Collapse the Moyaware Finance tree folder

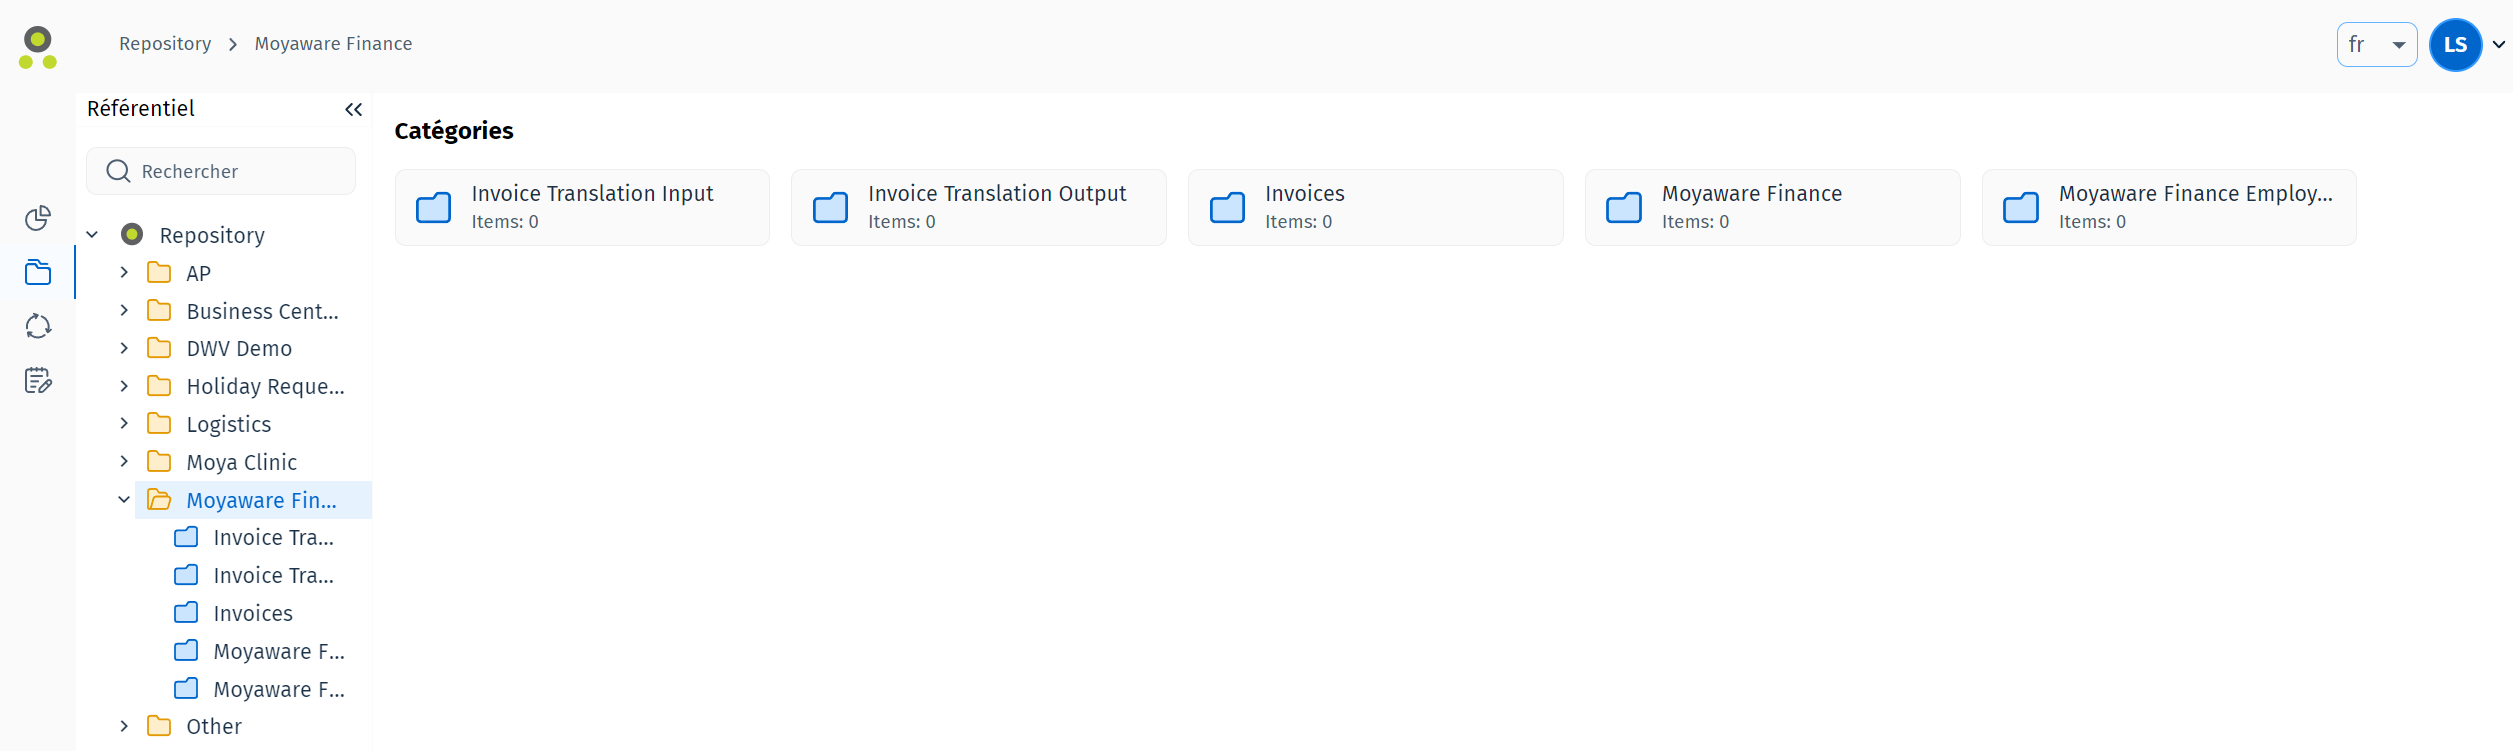tap(124, 500)
